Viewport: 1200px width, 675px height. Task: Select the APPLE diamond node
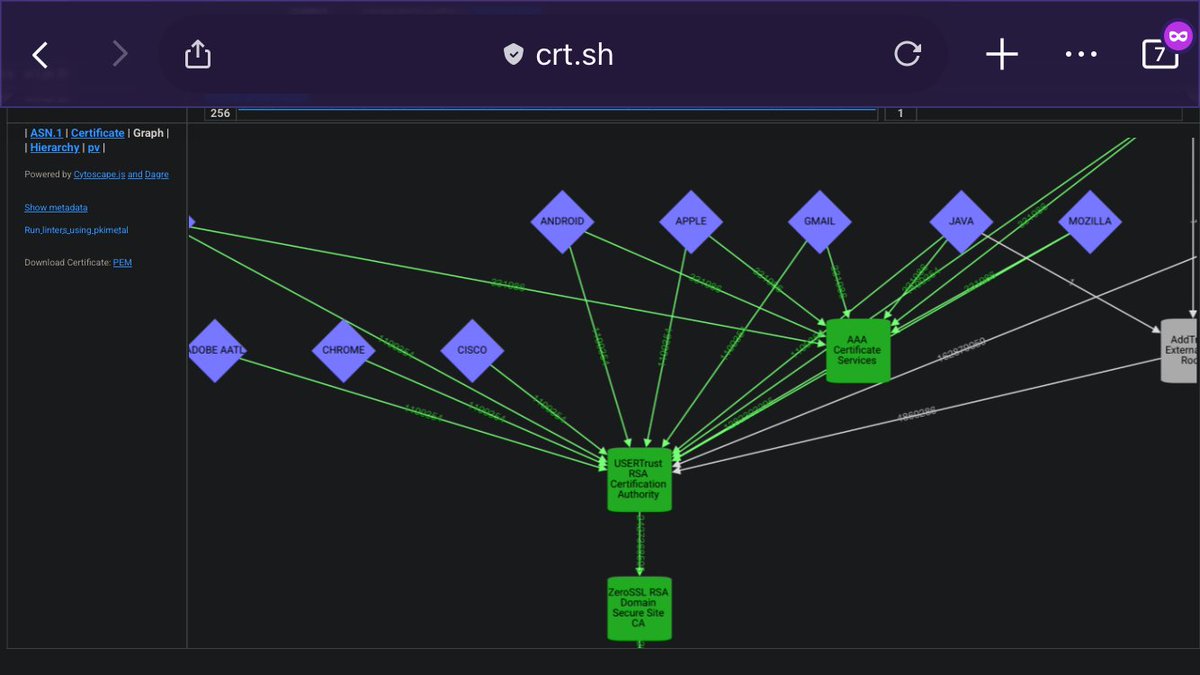tap(691, 221)
